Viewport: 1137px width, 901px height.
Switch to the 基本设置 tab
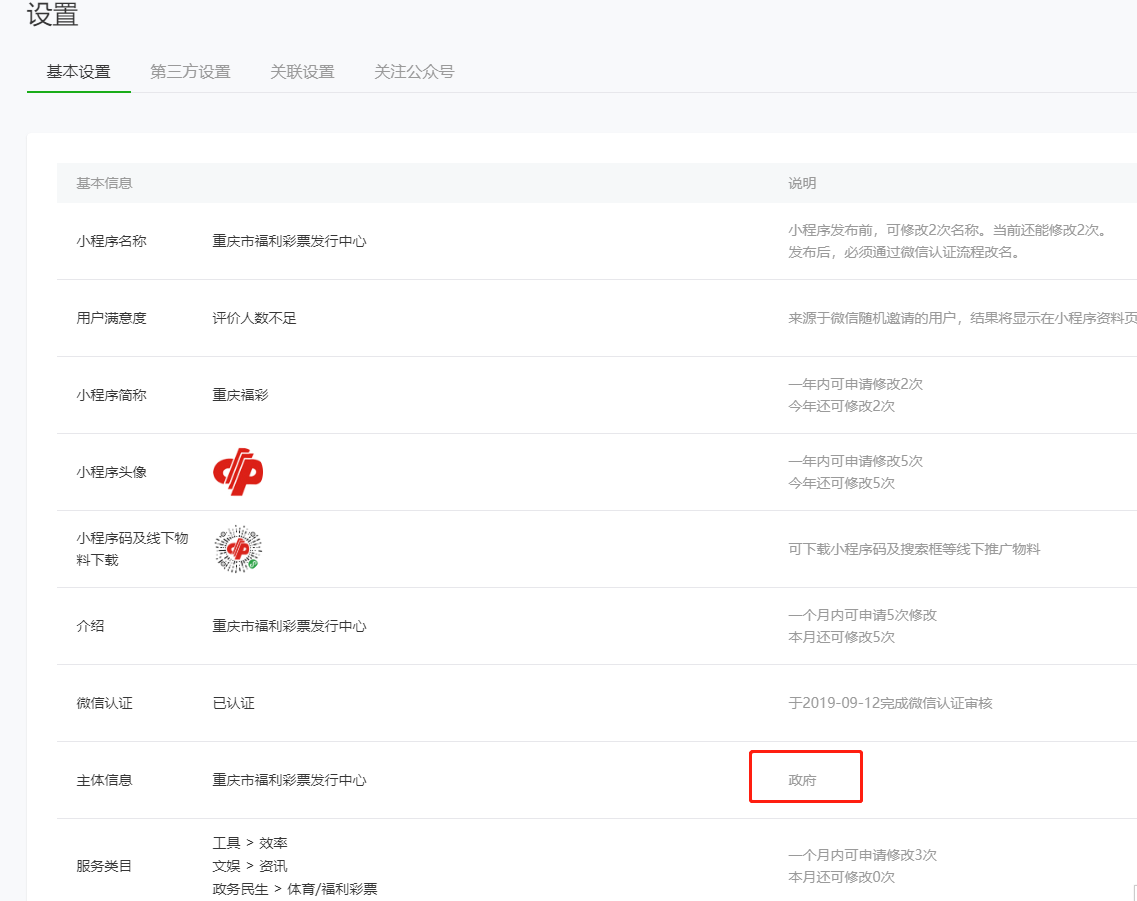78,72
